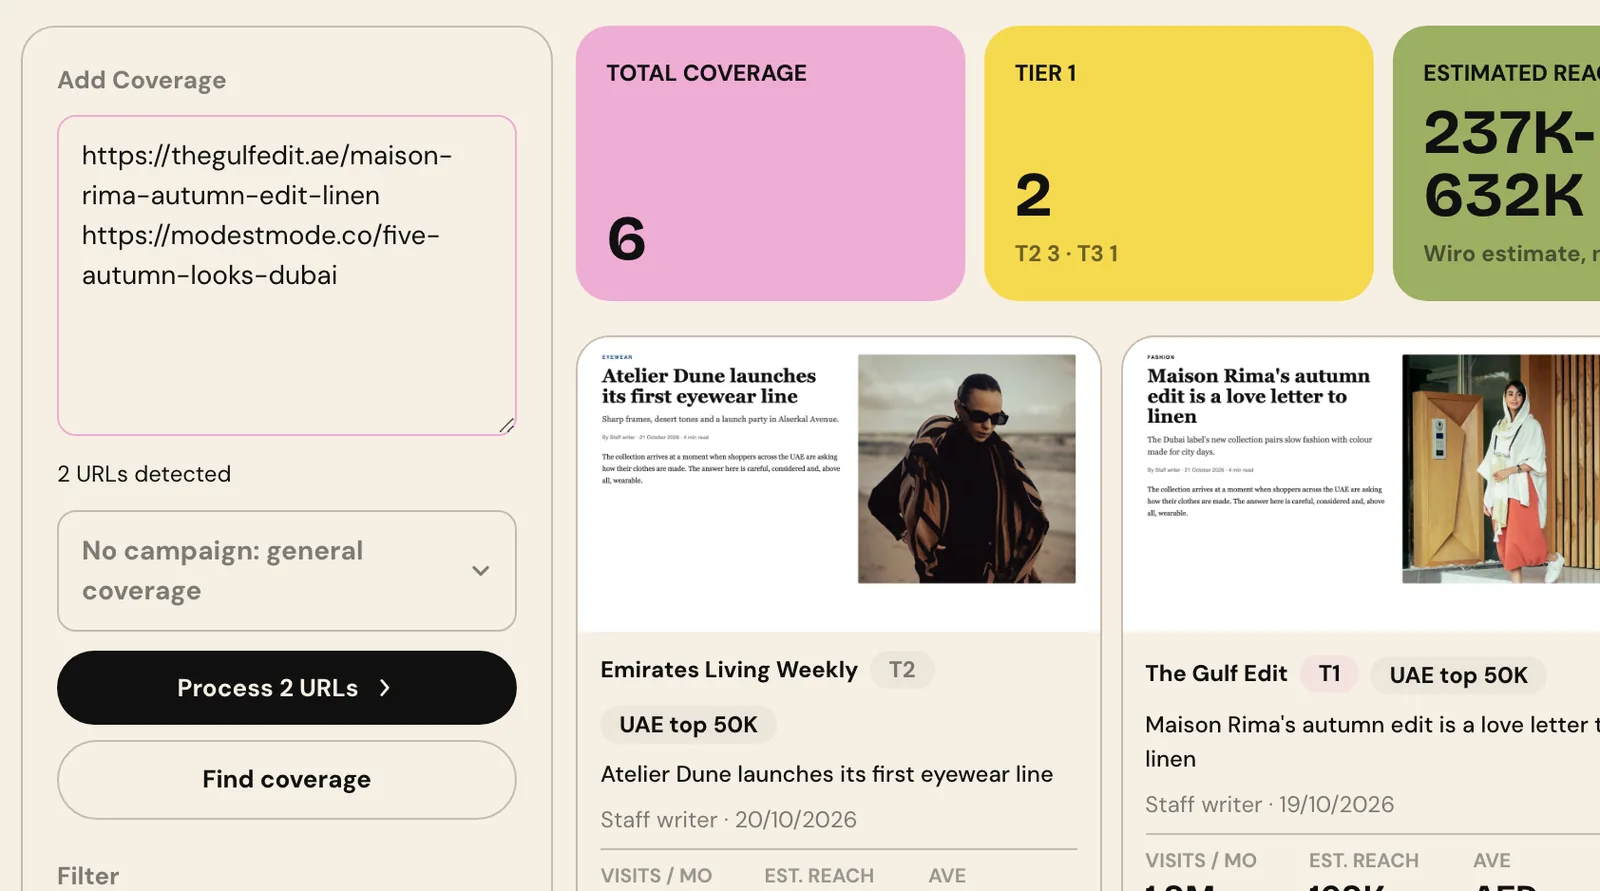Click the coverage URLs text area
Image resolution: width=1600 pixels, height=891 pixels.
tap(287, 275)
